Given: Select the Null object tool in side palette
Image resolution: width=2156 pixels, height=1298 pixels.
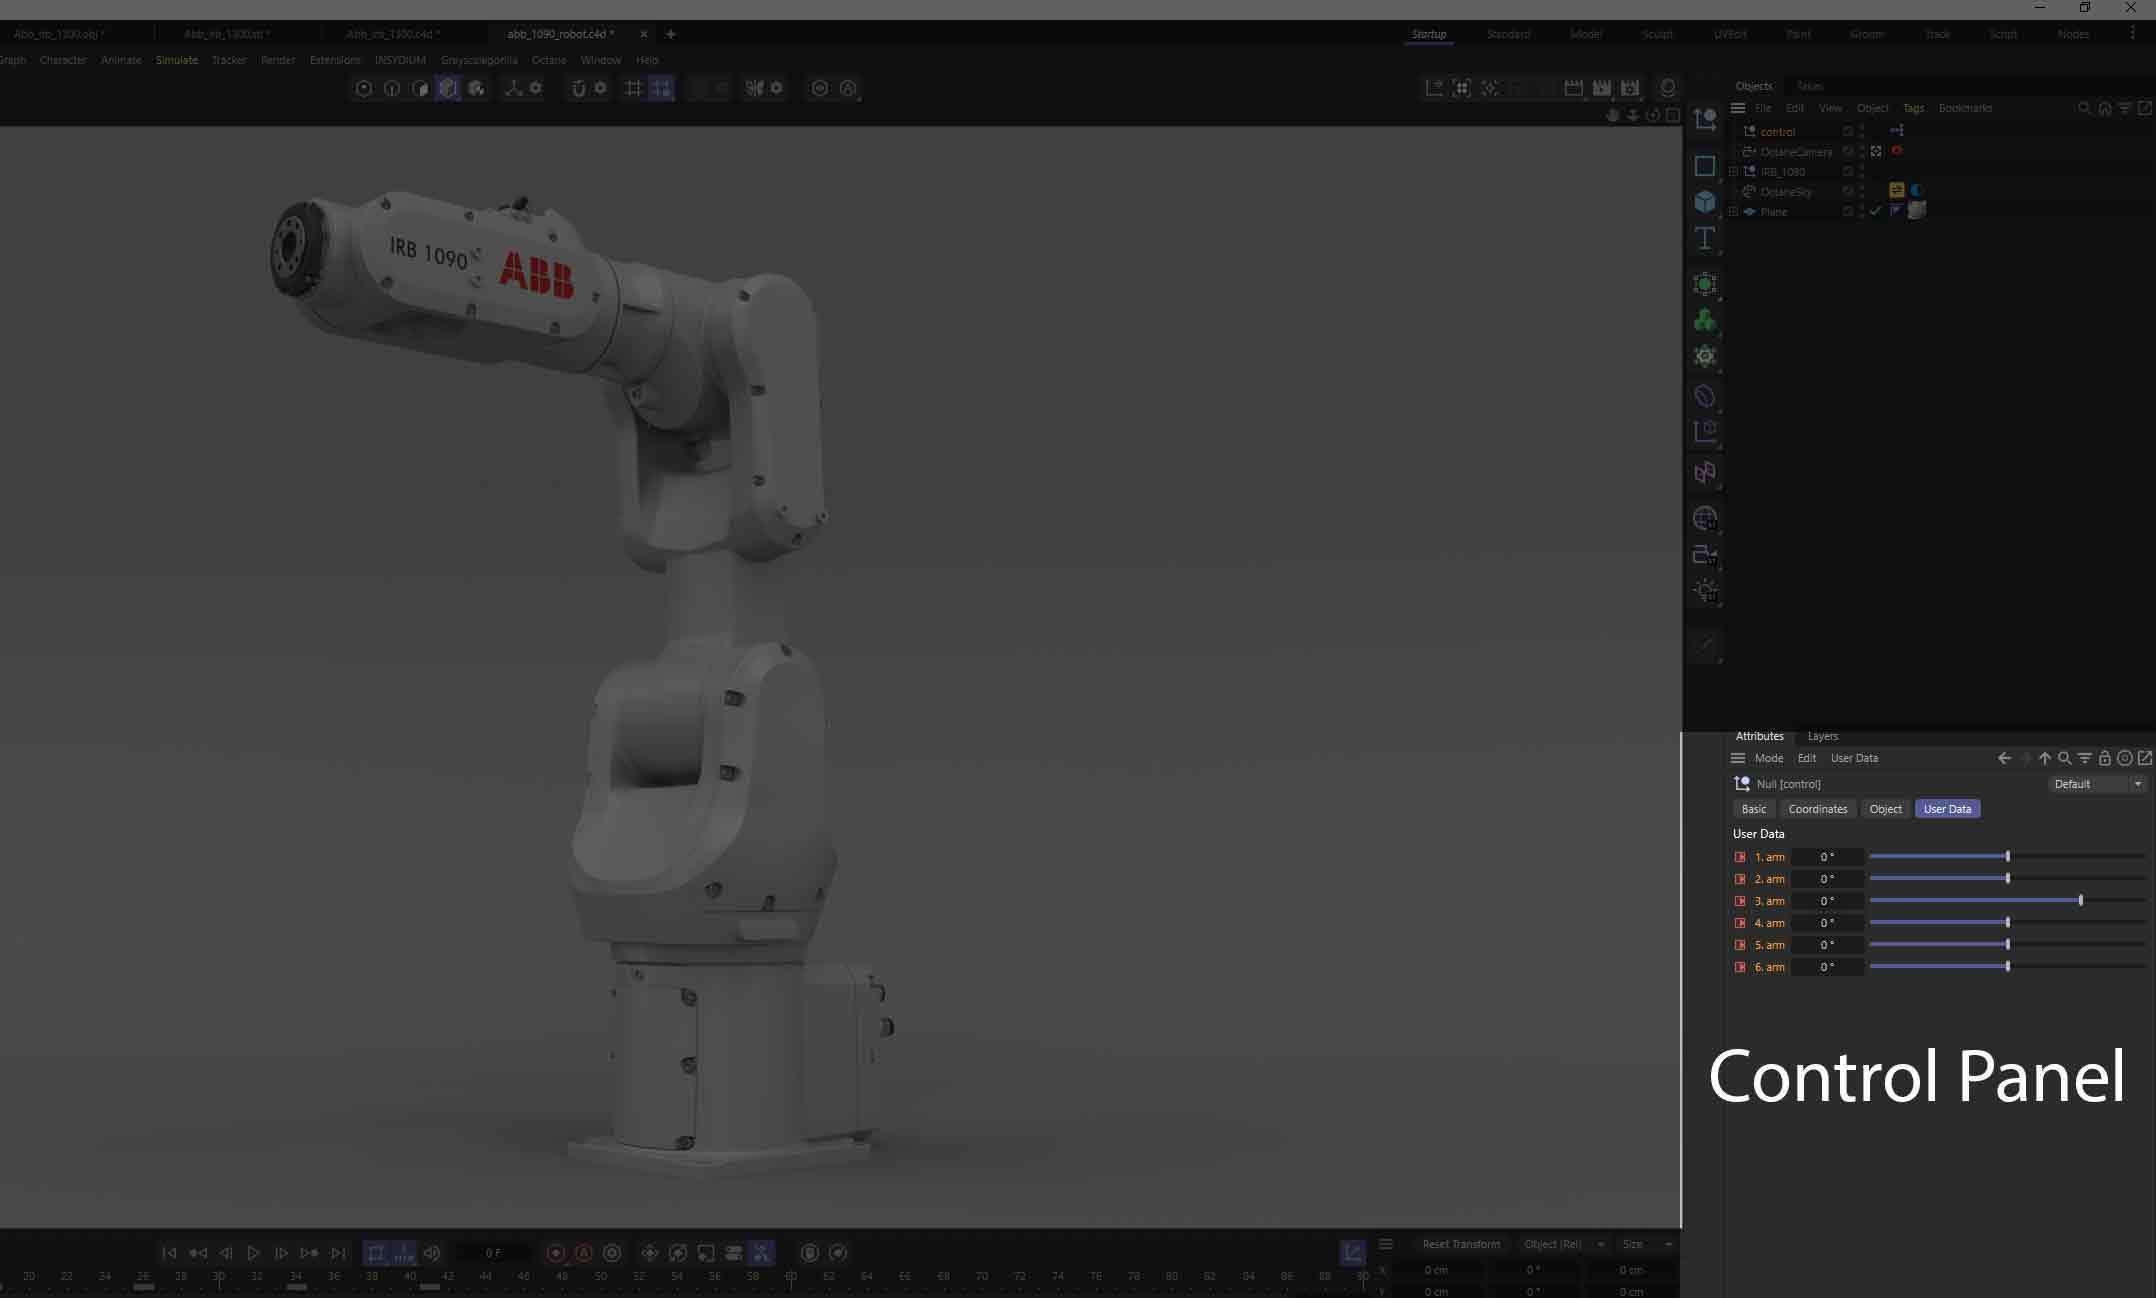Looking at the screenshot, I should tap(1705, 121).
